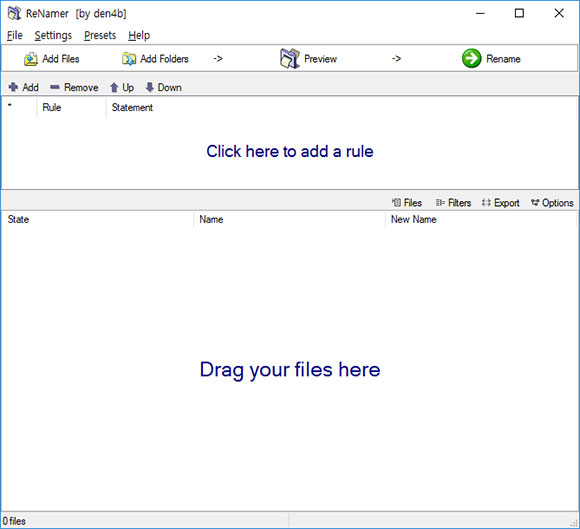The image size is (580, 529).
Task: Add a new rule with plus icon
Action: click(13, 87)
